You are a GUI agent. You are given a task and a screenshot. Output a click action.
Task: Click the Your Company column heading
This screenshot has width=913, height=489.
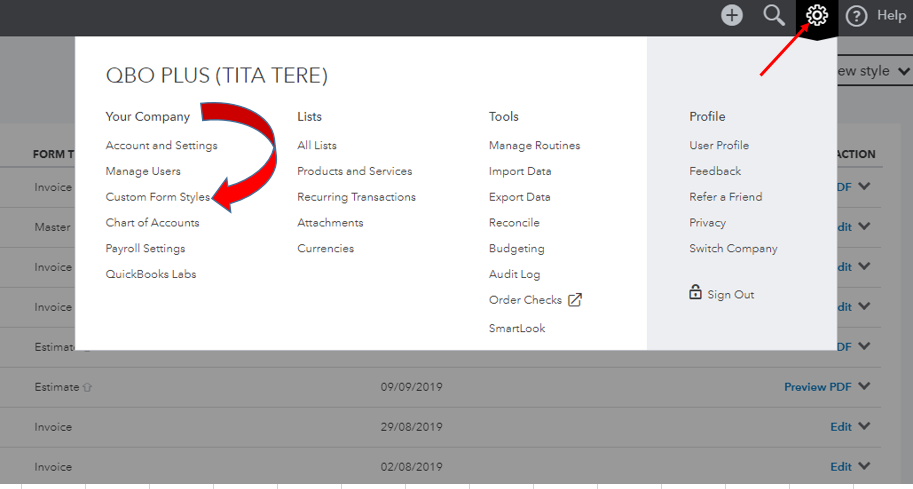coord(148,116)
